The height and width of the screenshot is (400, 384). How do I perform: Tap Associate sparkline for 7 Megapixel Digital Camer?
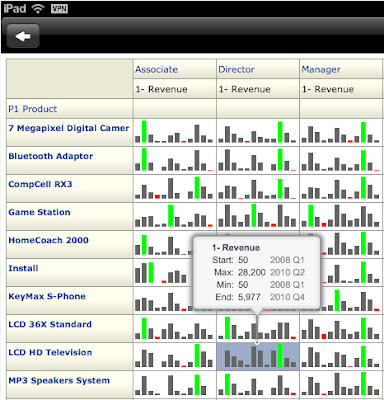174,132
